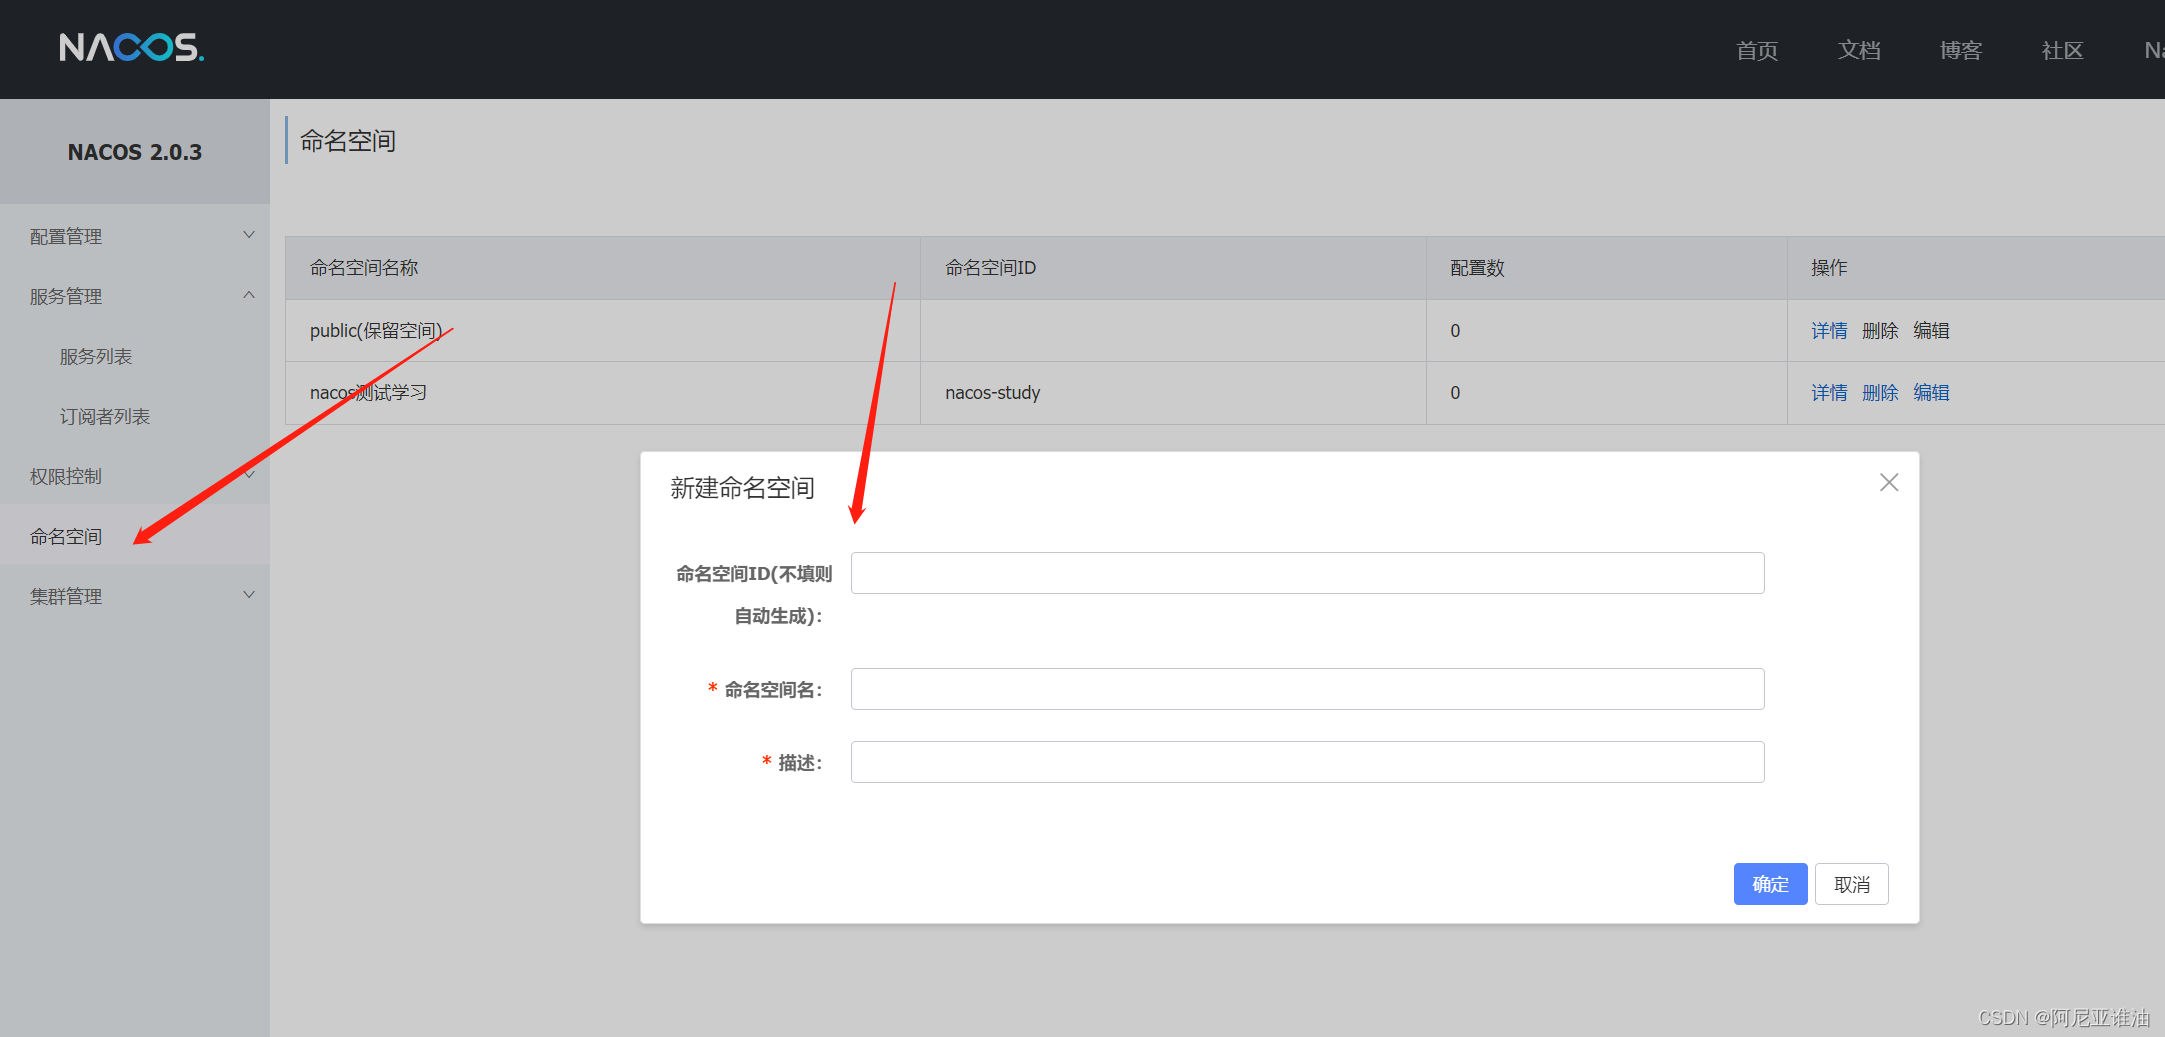Expand the 配置管理 menu
The image size is (2165, 1037).
point(135,236)
